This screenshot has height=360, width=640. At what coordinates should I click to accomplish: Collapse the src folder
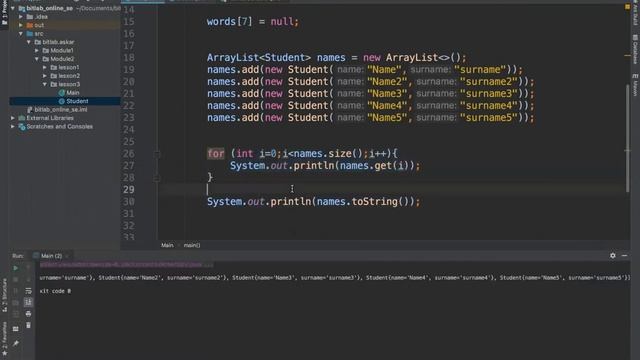pos(21,33)
